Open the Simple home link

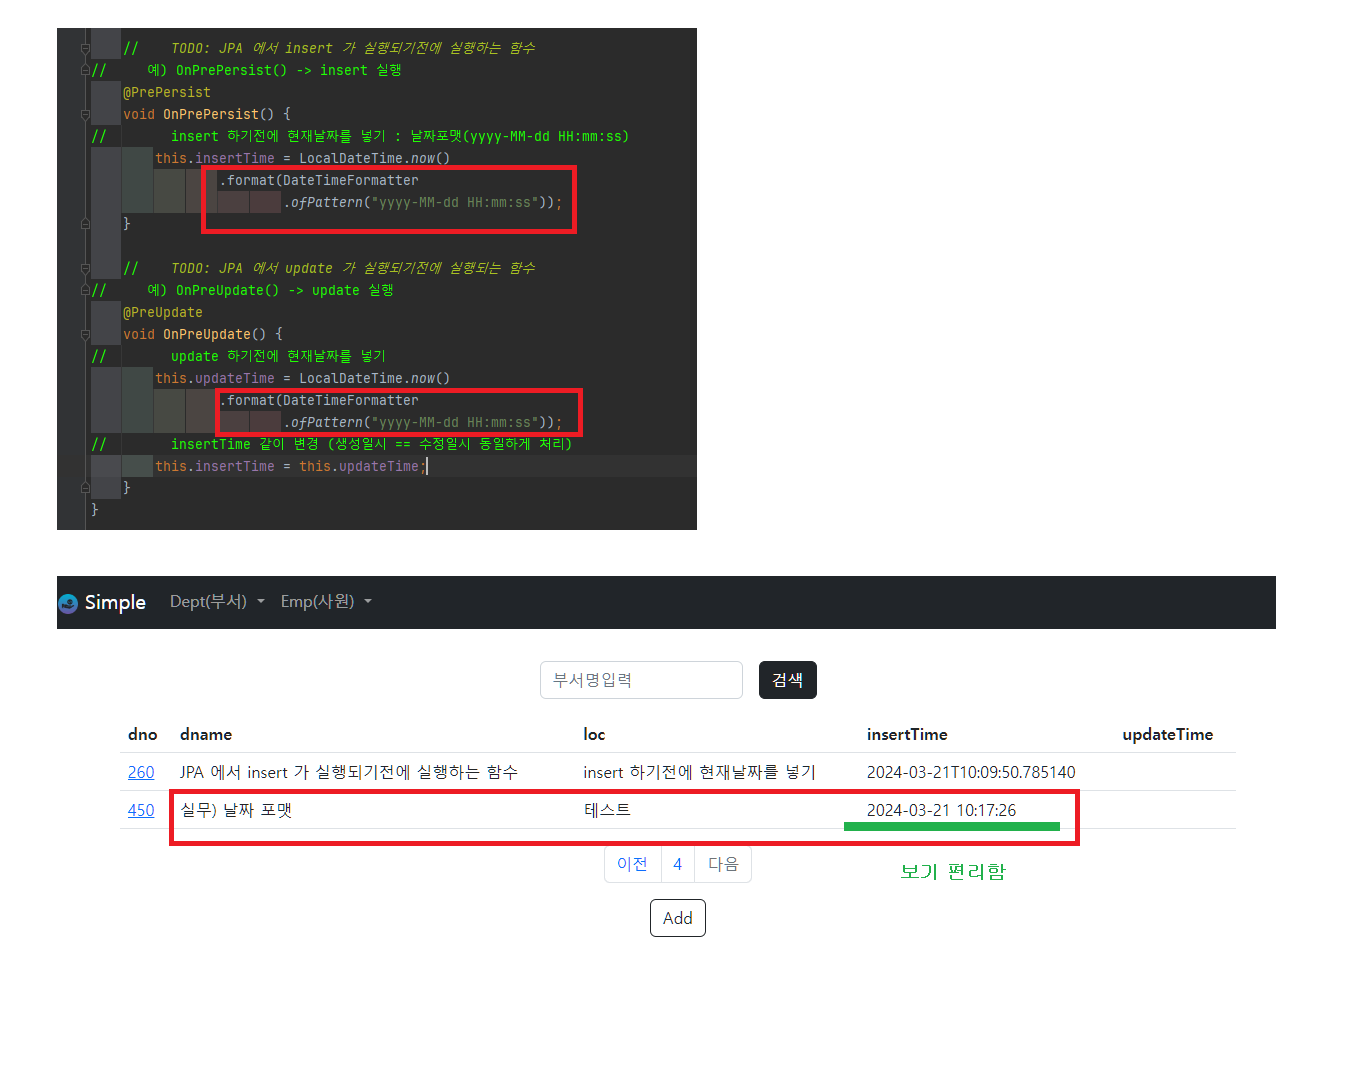(x=103, y=602)
